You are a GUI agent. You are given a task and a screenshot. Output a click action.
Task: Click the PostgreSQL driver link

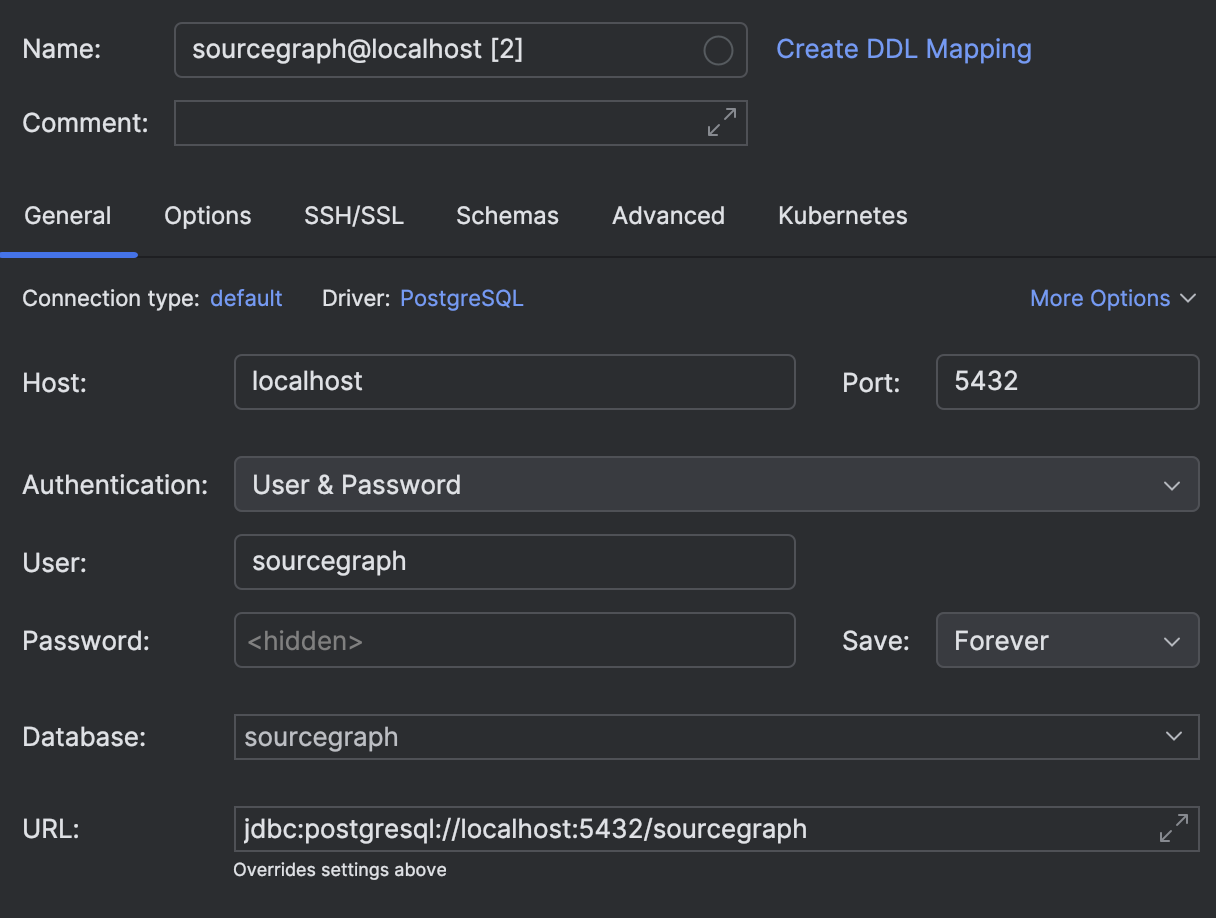tap(461, 298)
